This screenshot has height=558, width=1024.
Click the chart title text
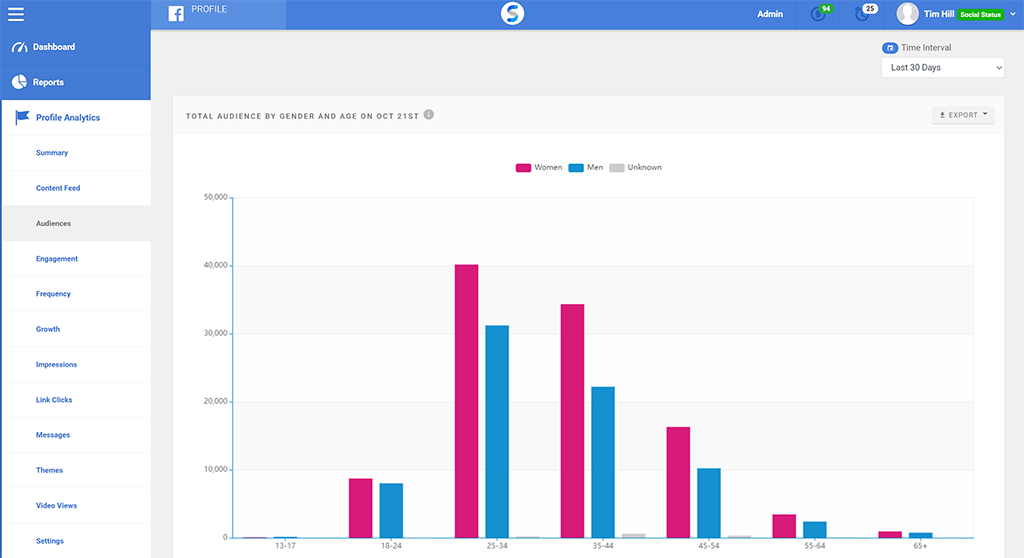point(302,116)
